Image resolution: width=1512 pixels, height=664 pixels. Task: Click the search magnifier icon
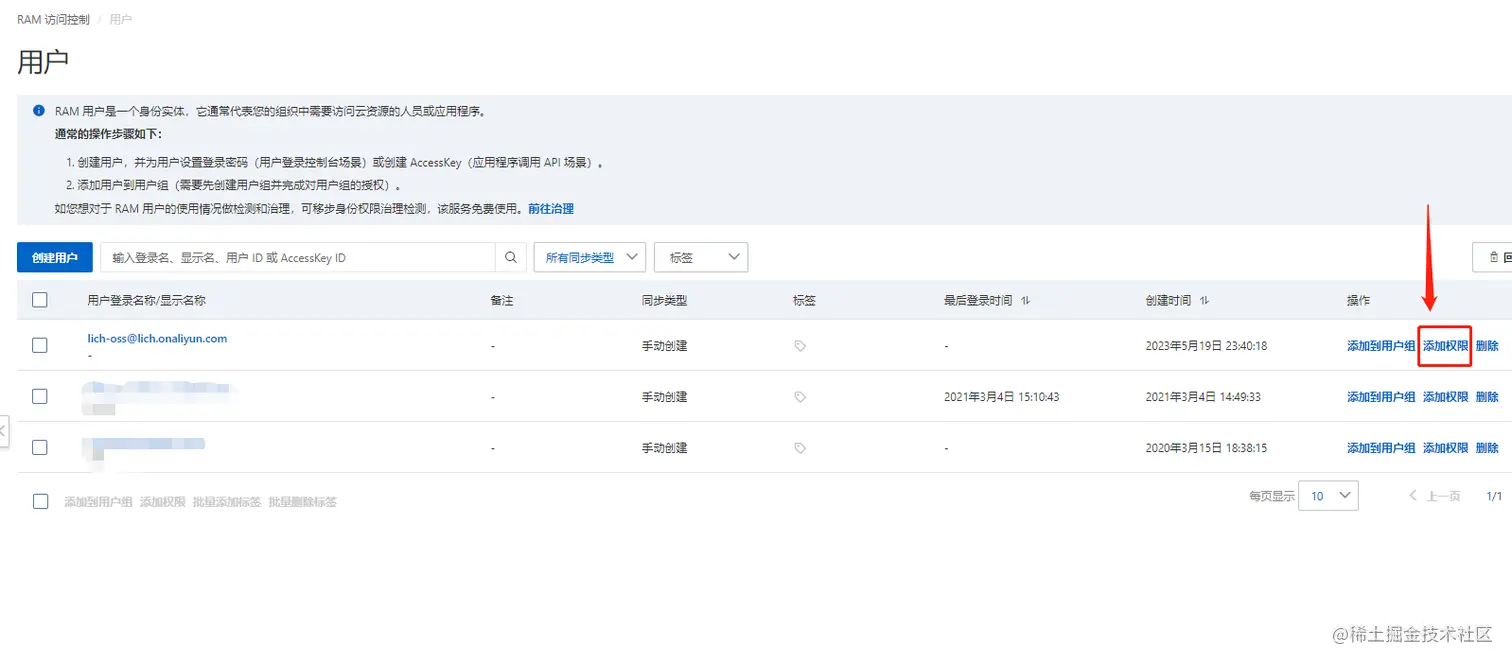click(510, 257)
